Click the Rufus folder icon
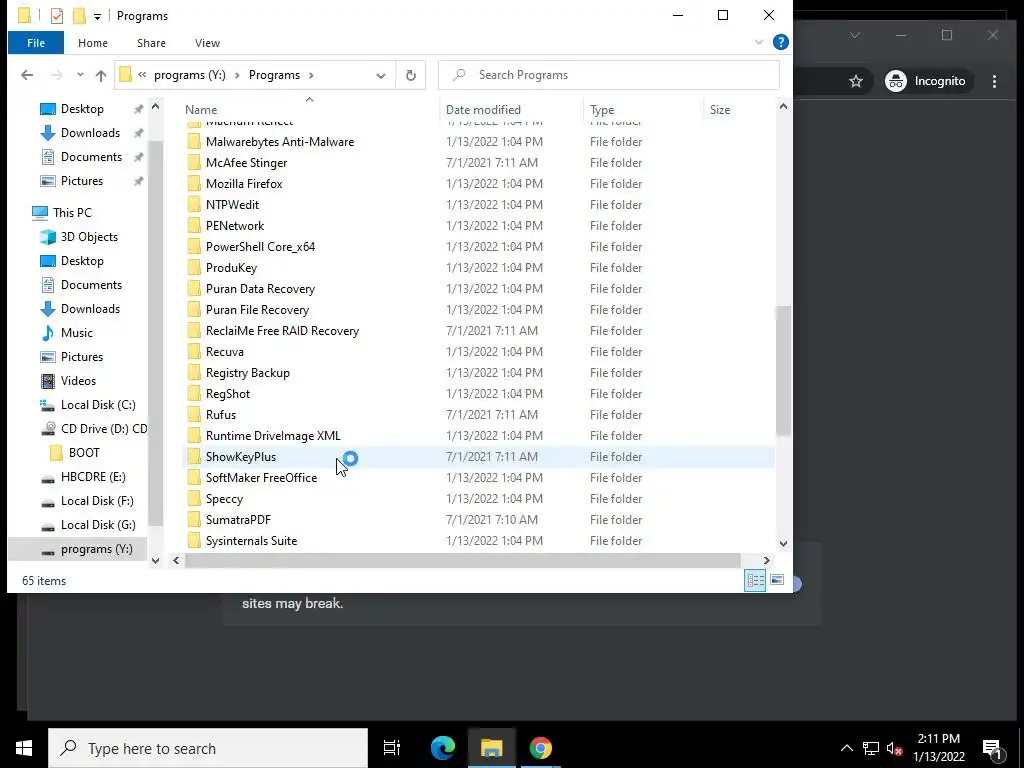1024x768 pixels. [x=194, y=415]
